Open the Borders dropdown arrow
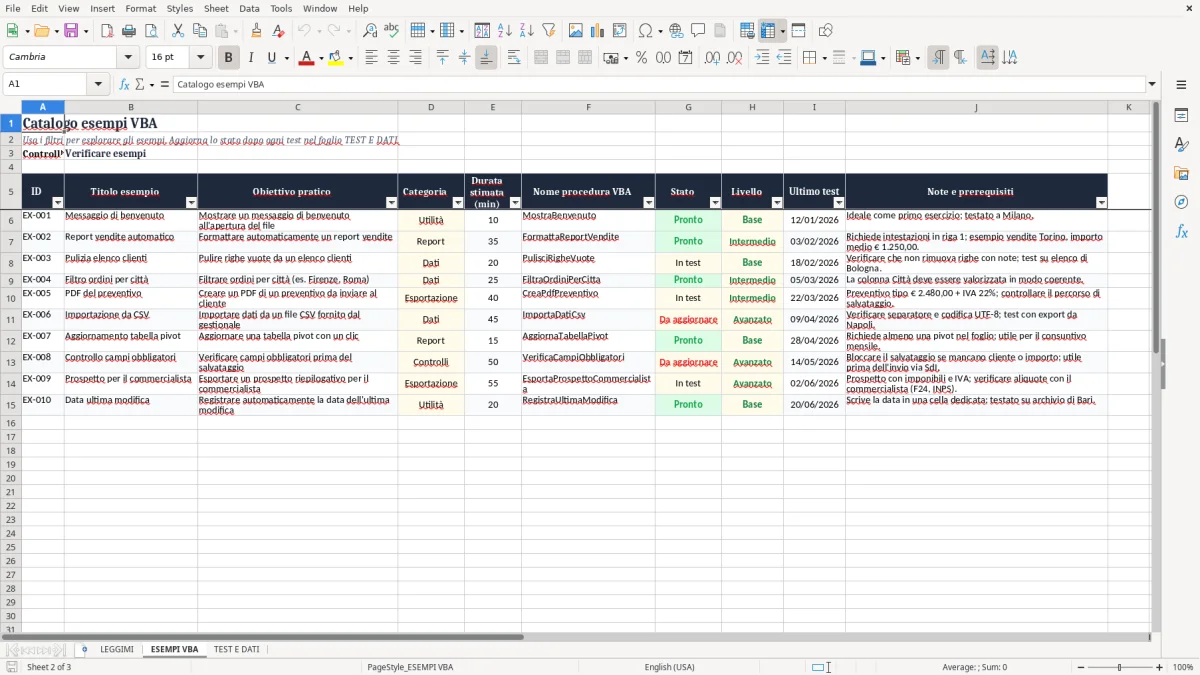The height and width of the screenshot is (675, 1200). [x=823, y=58]
